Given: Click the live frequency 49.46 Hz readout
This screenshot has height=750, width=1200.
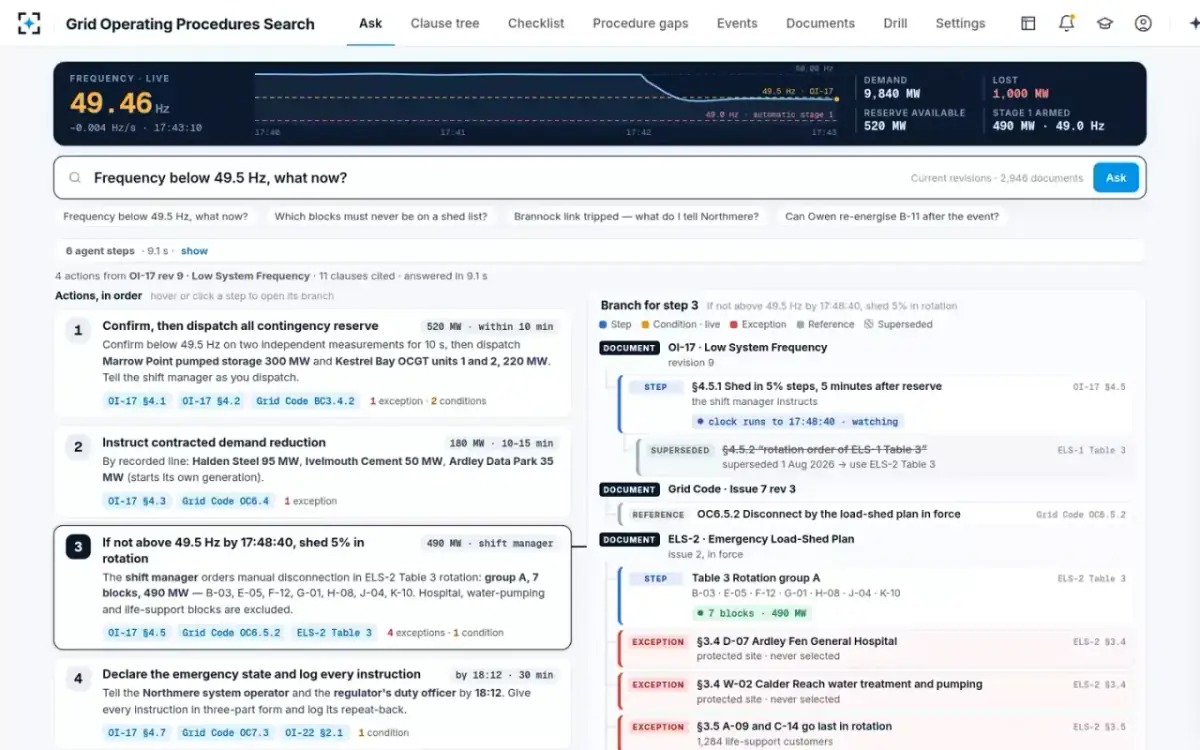Looking at the screenshot, I should tap(120, 103).
